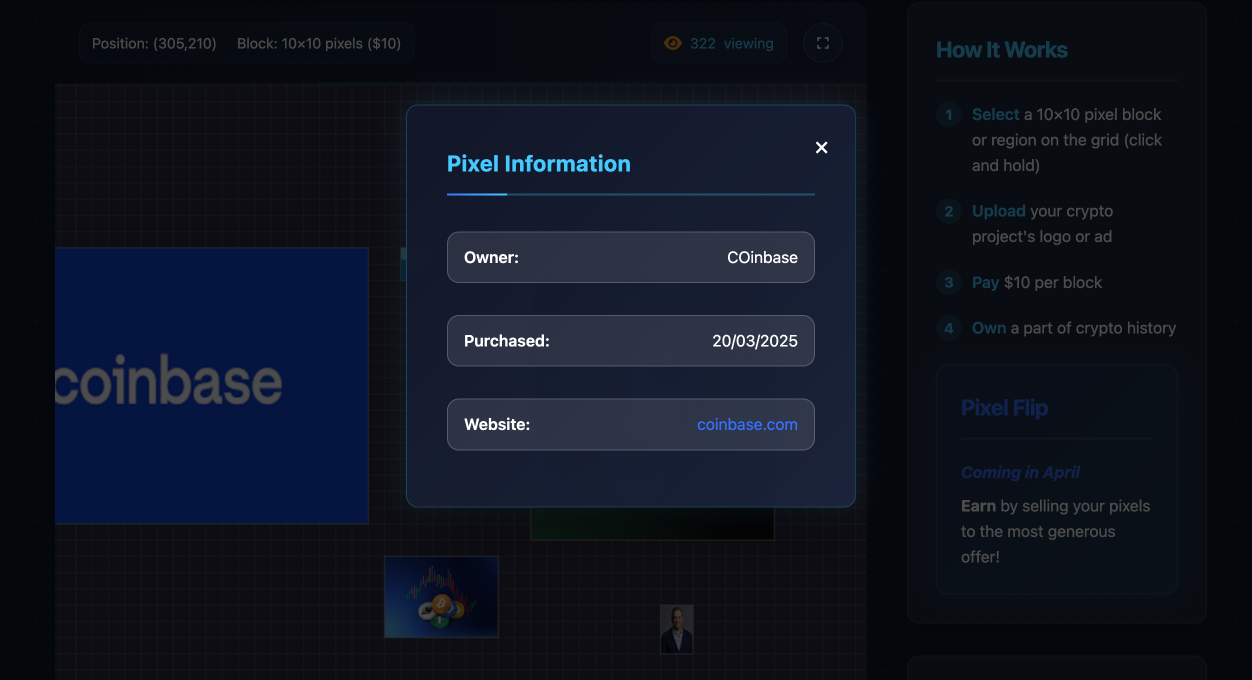Viewport: 1252px width, 680px height.
Task: Click the Purchased date 20/03/2025
Action: pos(755,341)
